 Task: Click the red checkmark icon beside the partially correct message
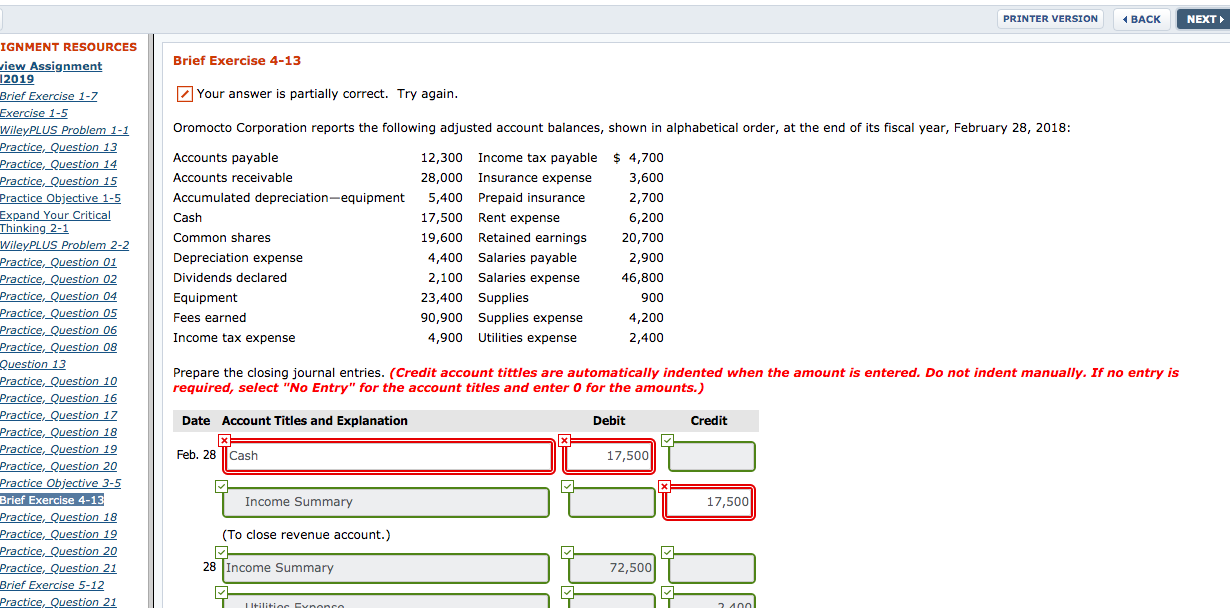[x=184, y=92]
